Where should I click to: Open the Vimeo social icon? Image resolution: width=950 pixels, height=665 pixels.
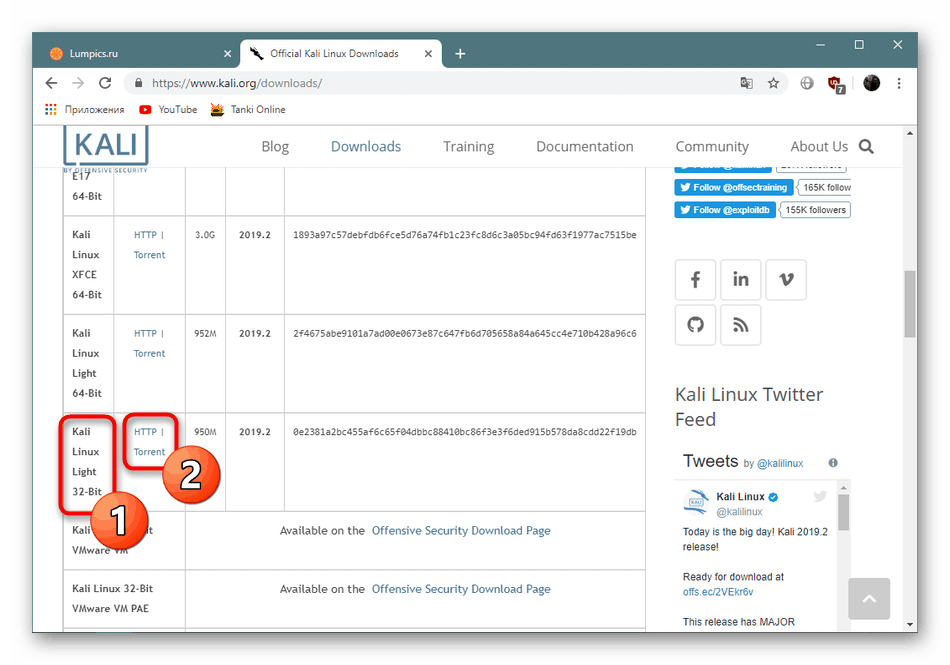point(786,279)
